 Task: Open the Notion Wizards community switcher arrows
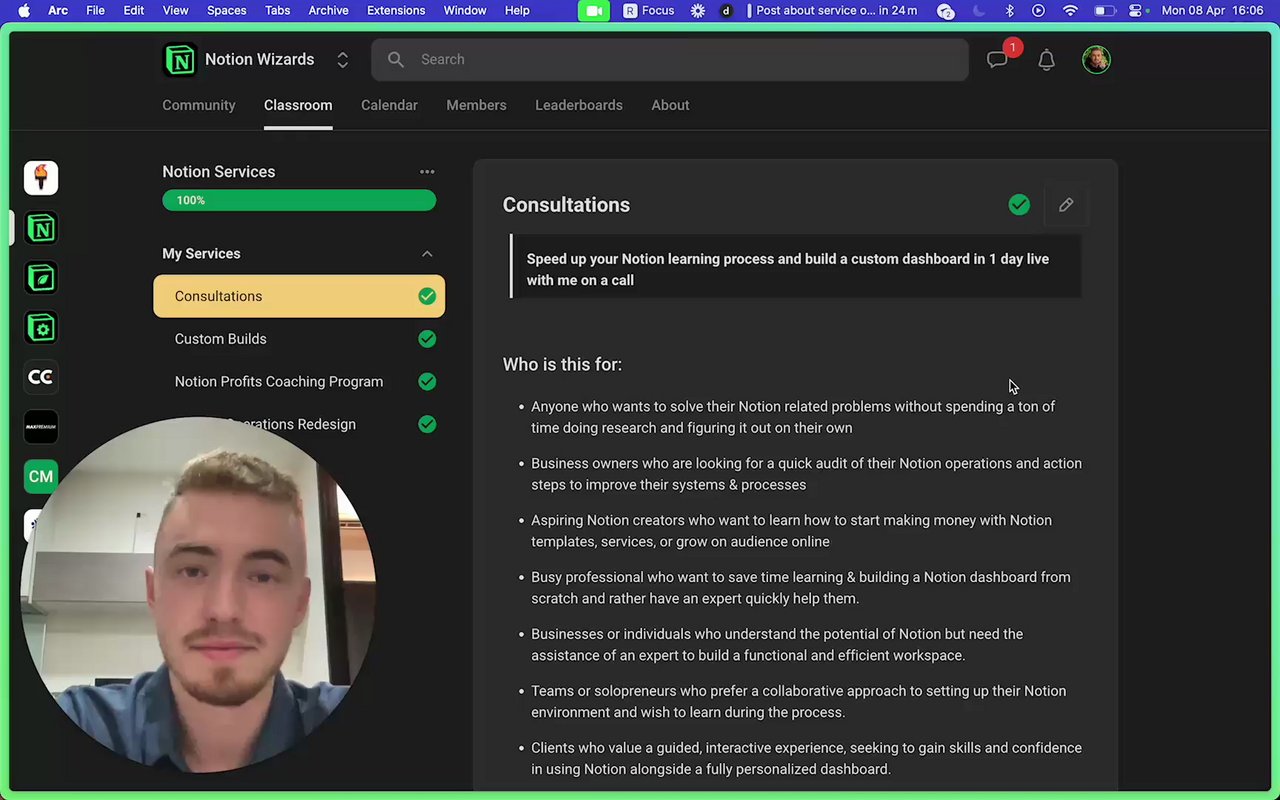click(342, 60)
